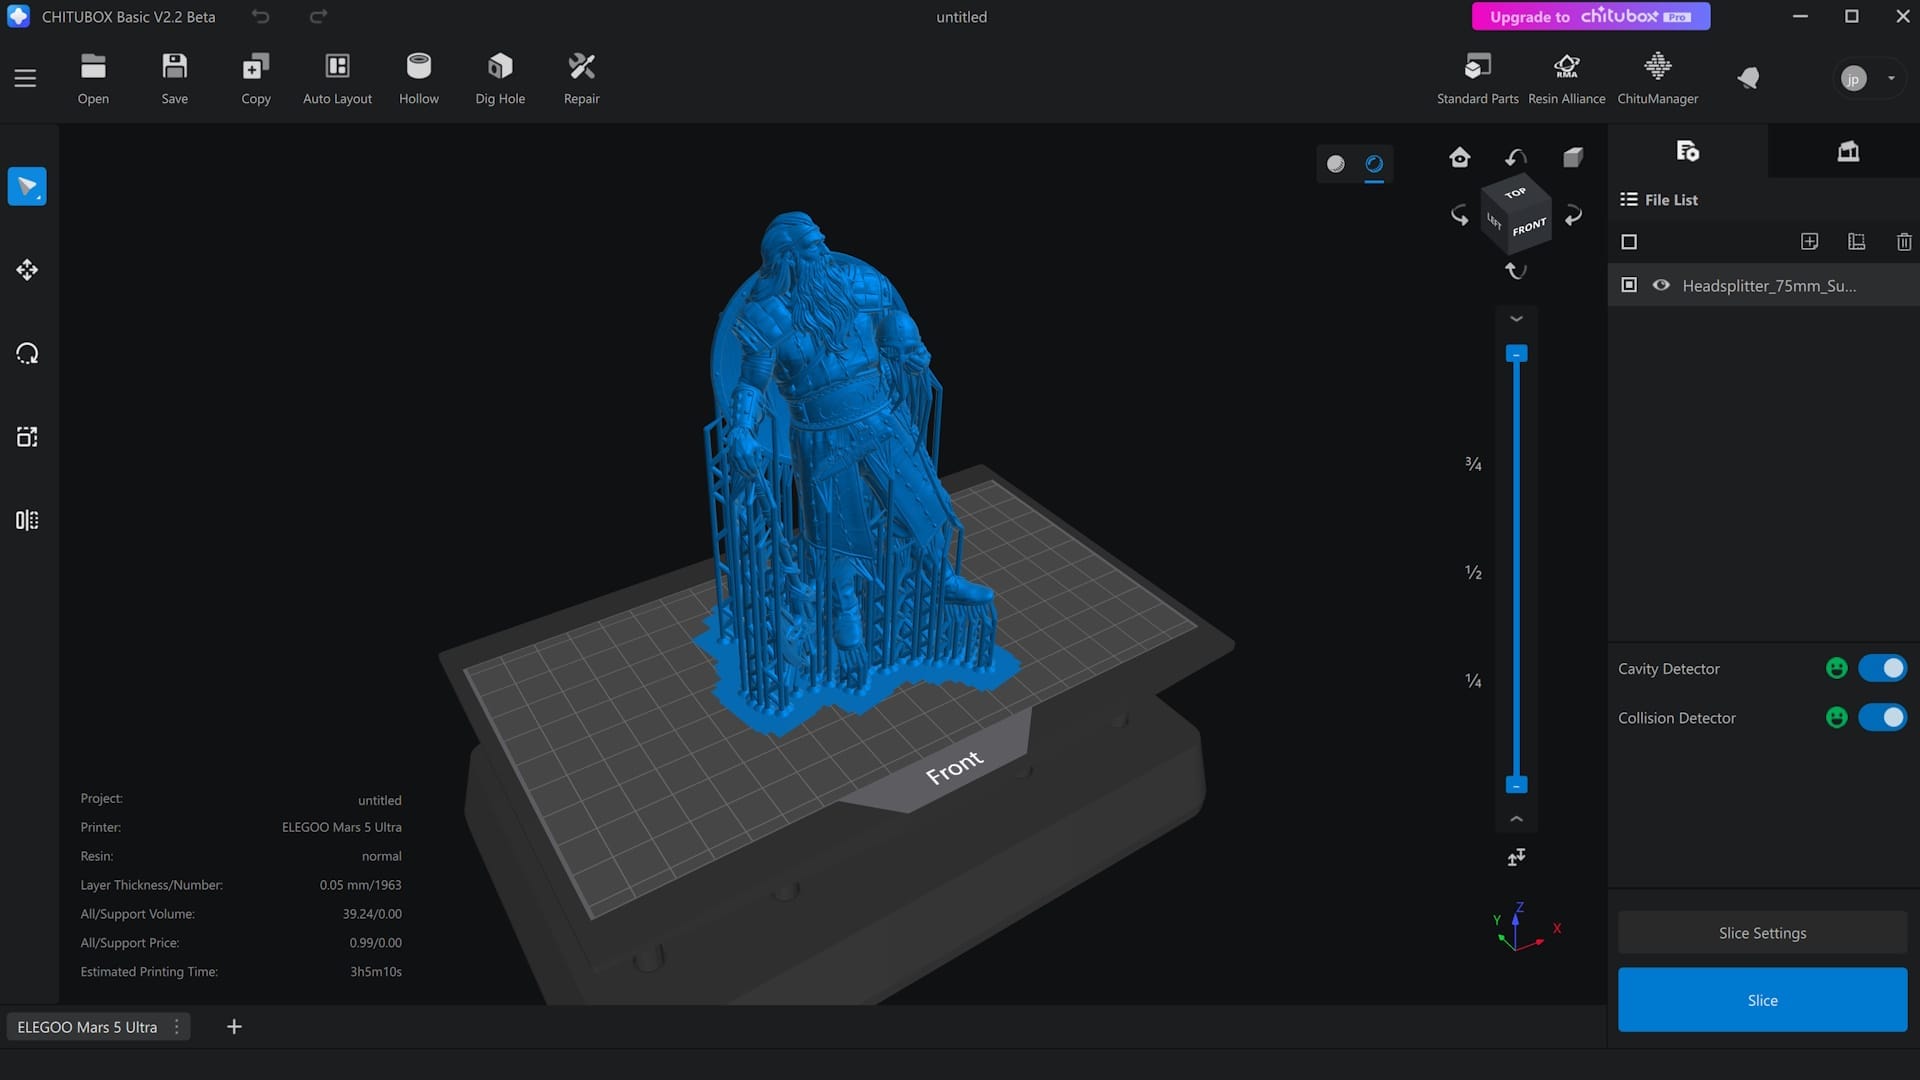The width and height of the screenshot is (1920, 1080).
Task: Select the Rotate tool in the left sidebar
Action: [27, 354]
